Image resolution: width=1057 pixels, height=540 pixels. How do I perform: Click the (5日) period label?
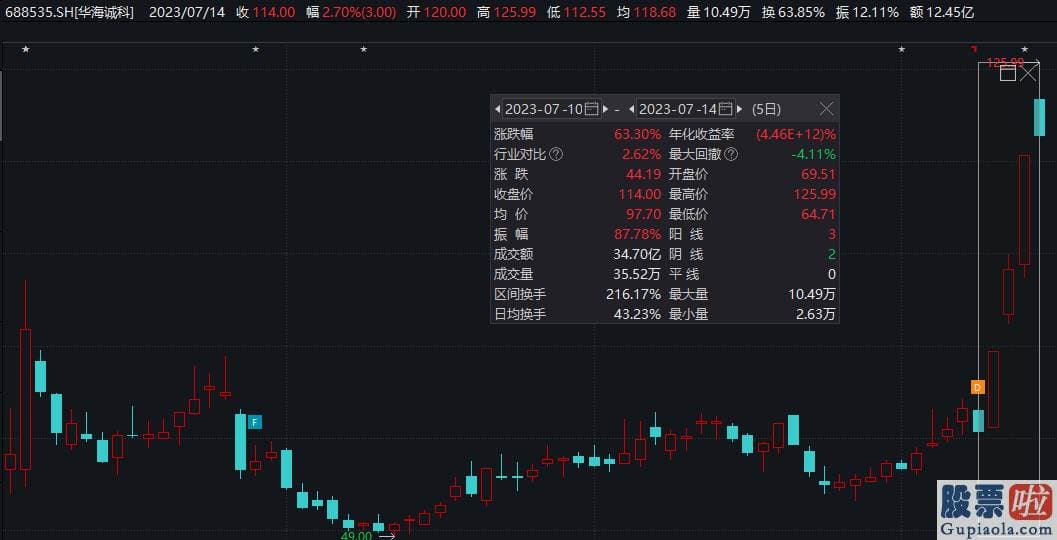(x=766, y=109)
